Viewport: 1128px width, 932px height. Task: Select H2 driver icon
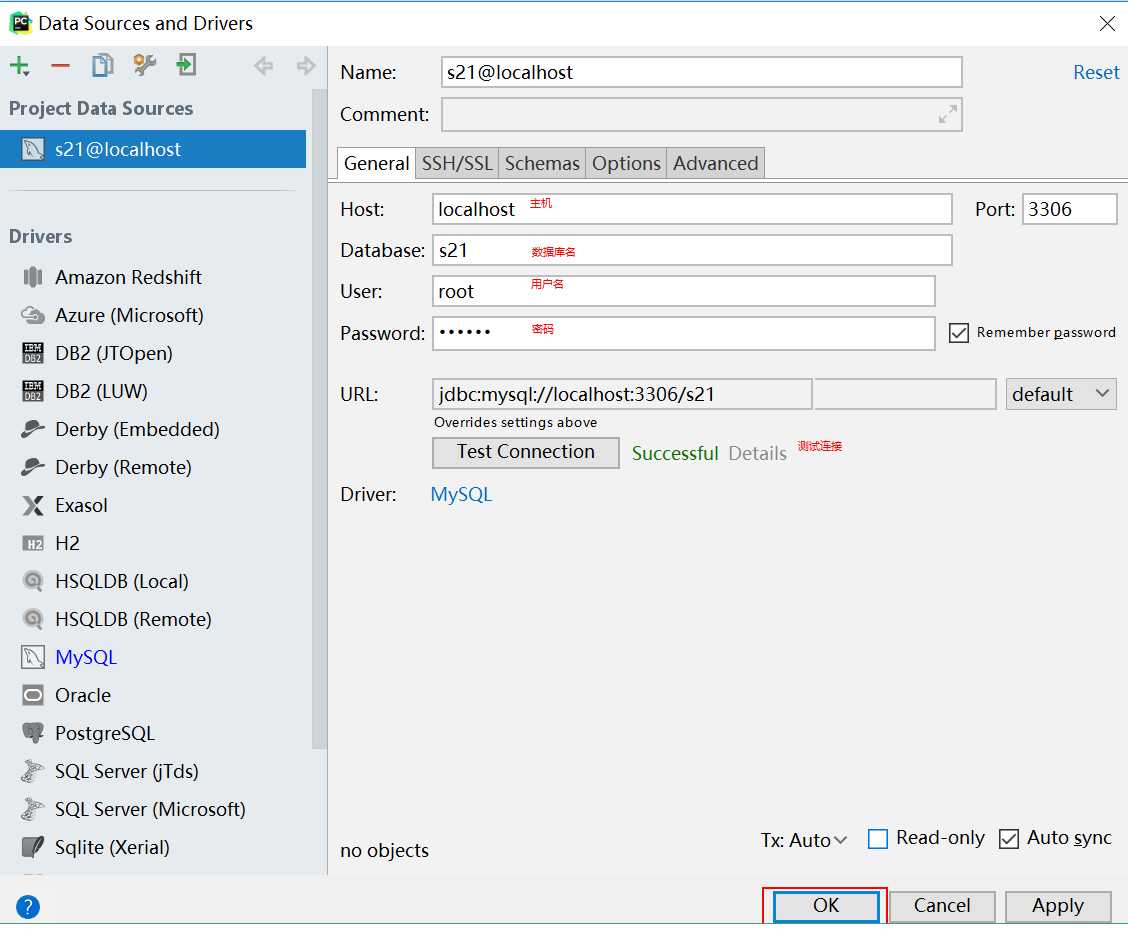(33, 544)
